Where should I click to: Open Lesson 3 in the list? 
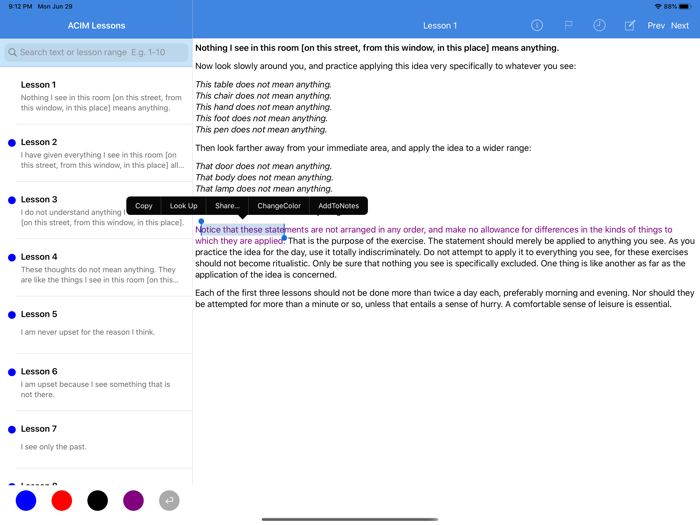click(x=96, y=210)
